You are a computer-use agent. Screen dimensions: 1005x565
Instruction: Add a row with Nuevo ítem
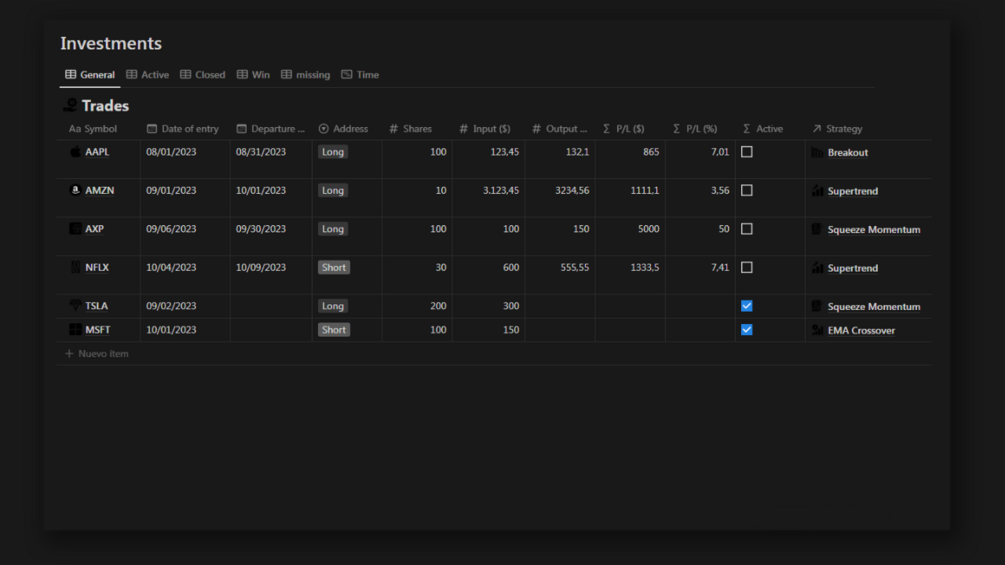(x=97, y=354)
